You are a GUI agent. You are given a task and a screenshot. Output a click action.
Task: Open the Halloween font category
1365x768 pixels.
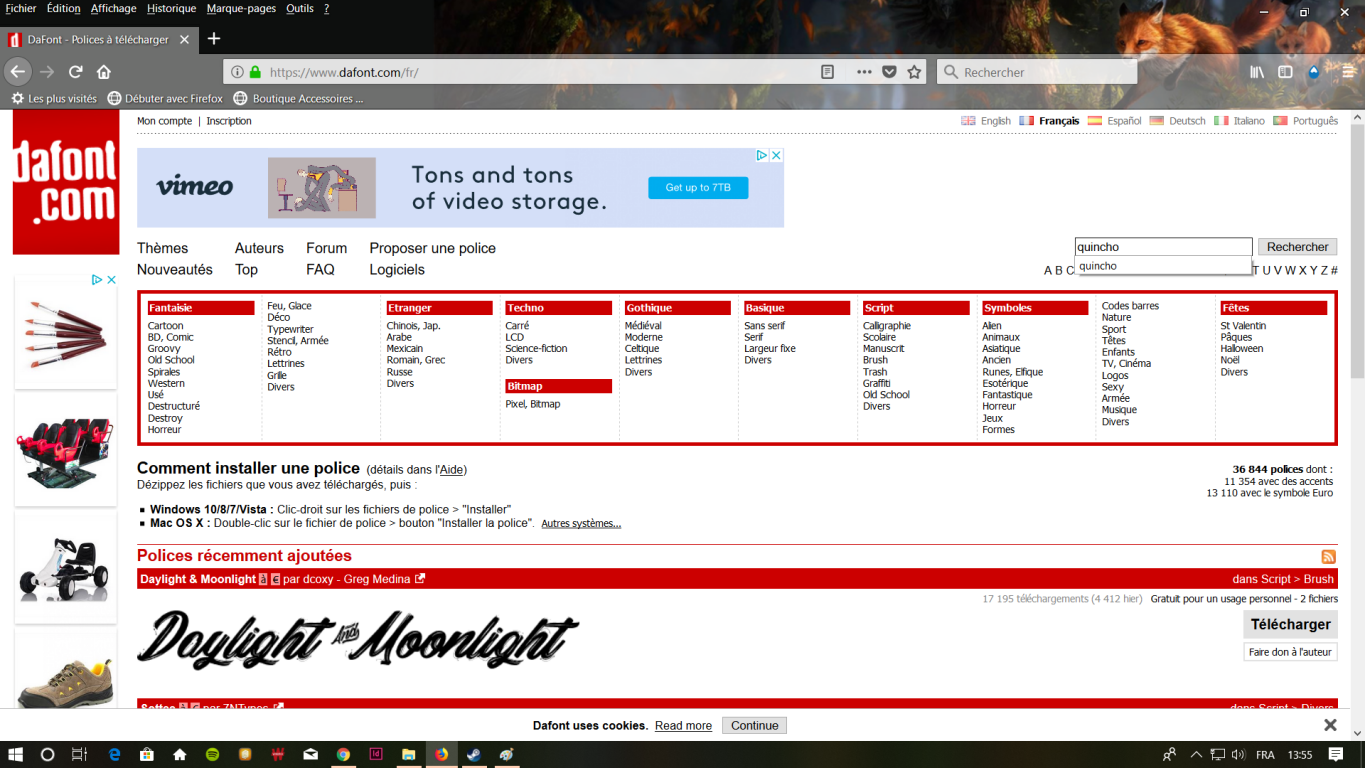[x=1241, y=349]
